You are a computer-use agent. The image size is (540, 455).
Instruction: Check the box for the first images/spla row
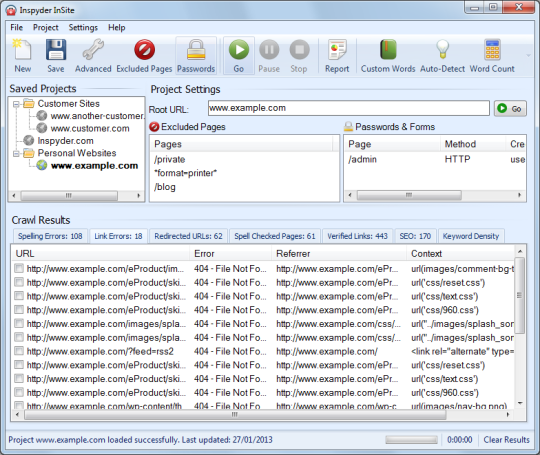pyautogui.click(x=19, y=323)
